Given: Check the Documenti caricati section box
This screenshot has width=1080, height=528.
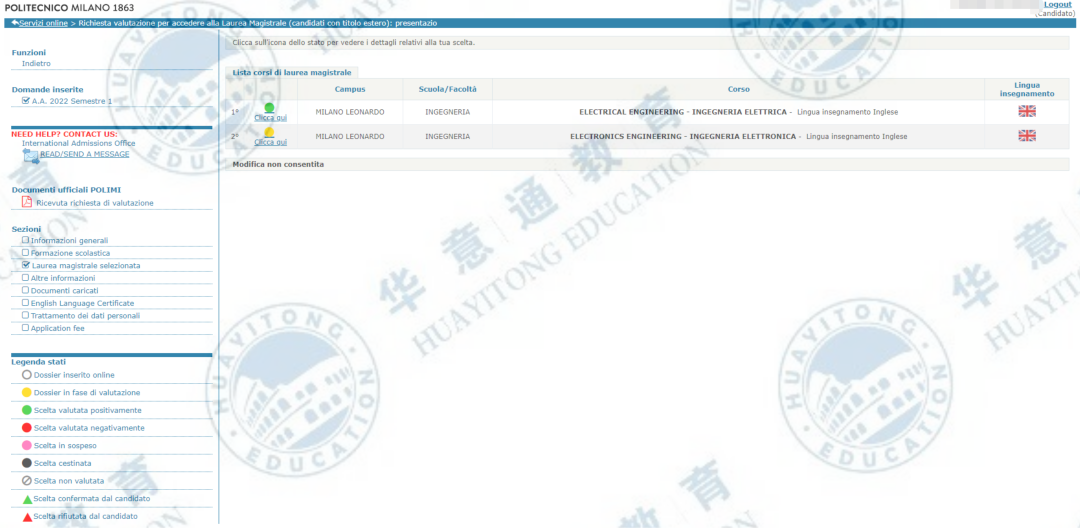Looking at the screenshot, I should click(25, 290).
